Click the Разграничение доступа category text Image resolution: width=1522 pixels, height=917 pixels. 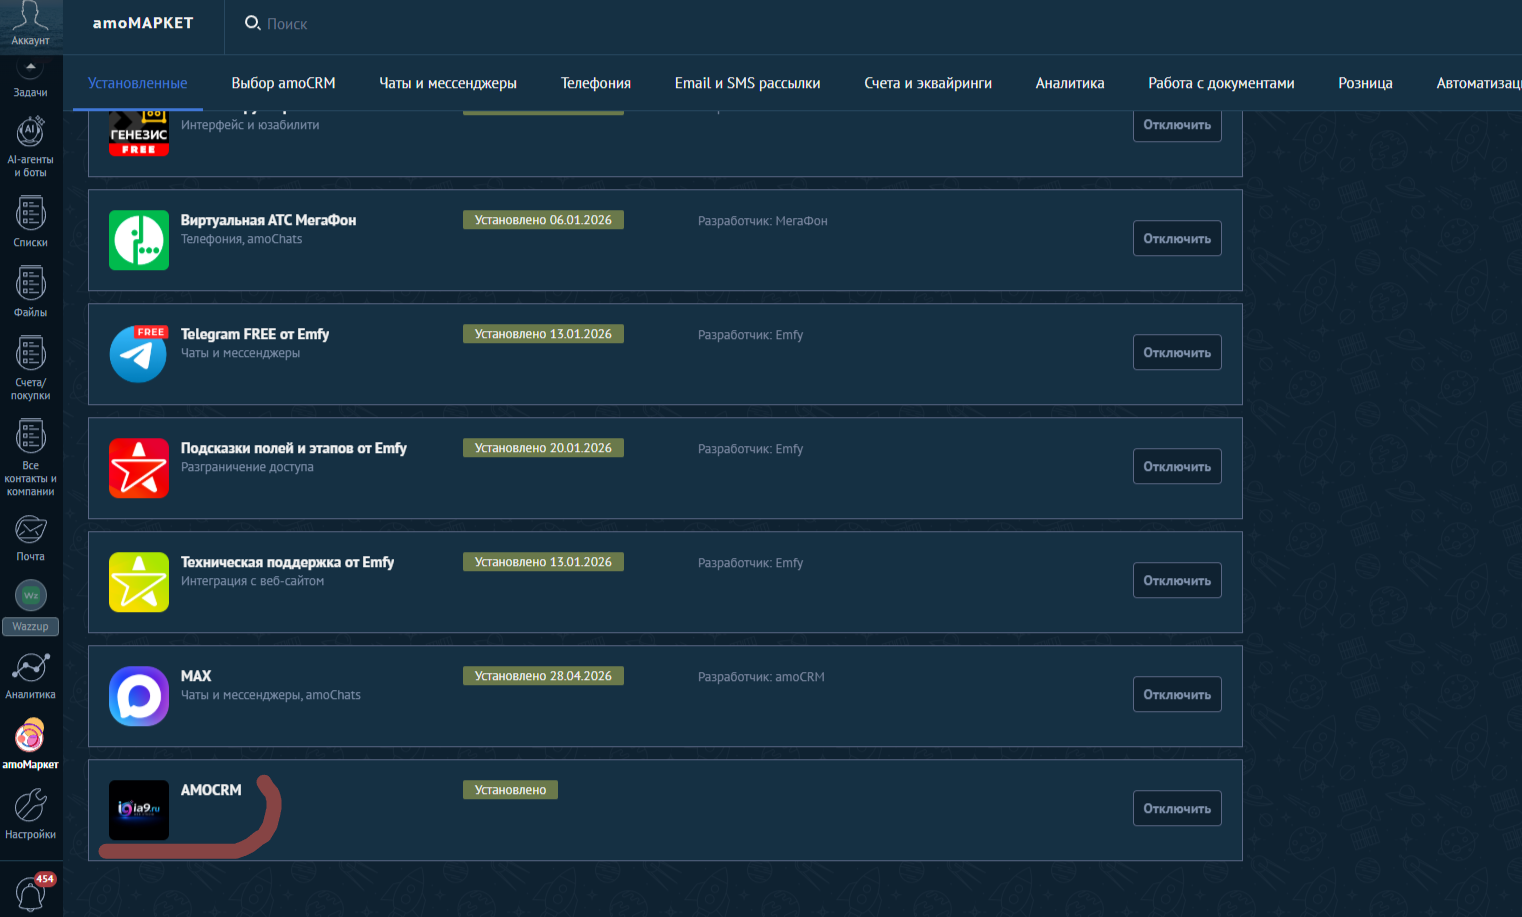pyautogui.click(x=247, y=467)
